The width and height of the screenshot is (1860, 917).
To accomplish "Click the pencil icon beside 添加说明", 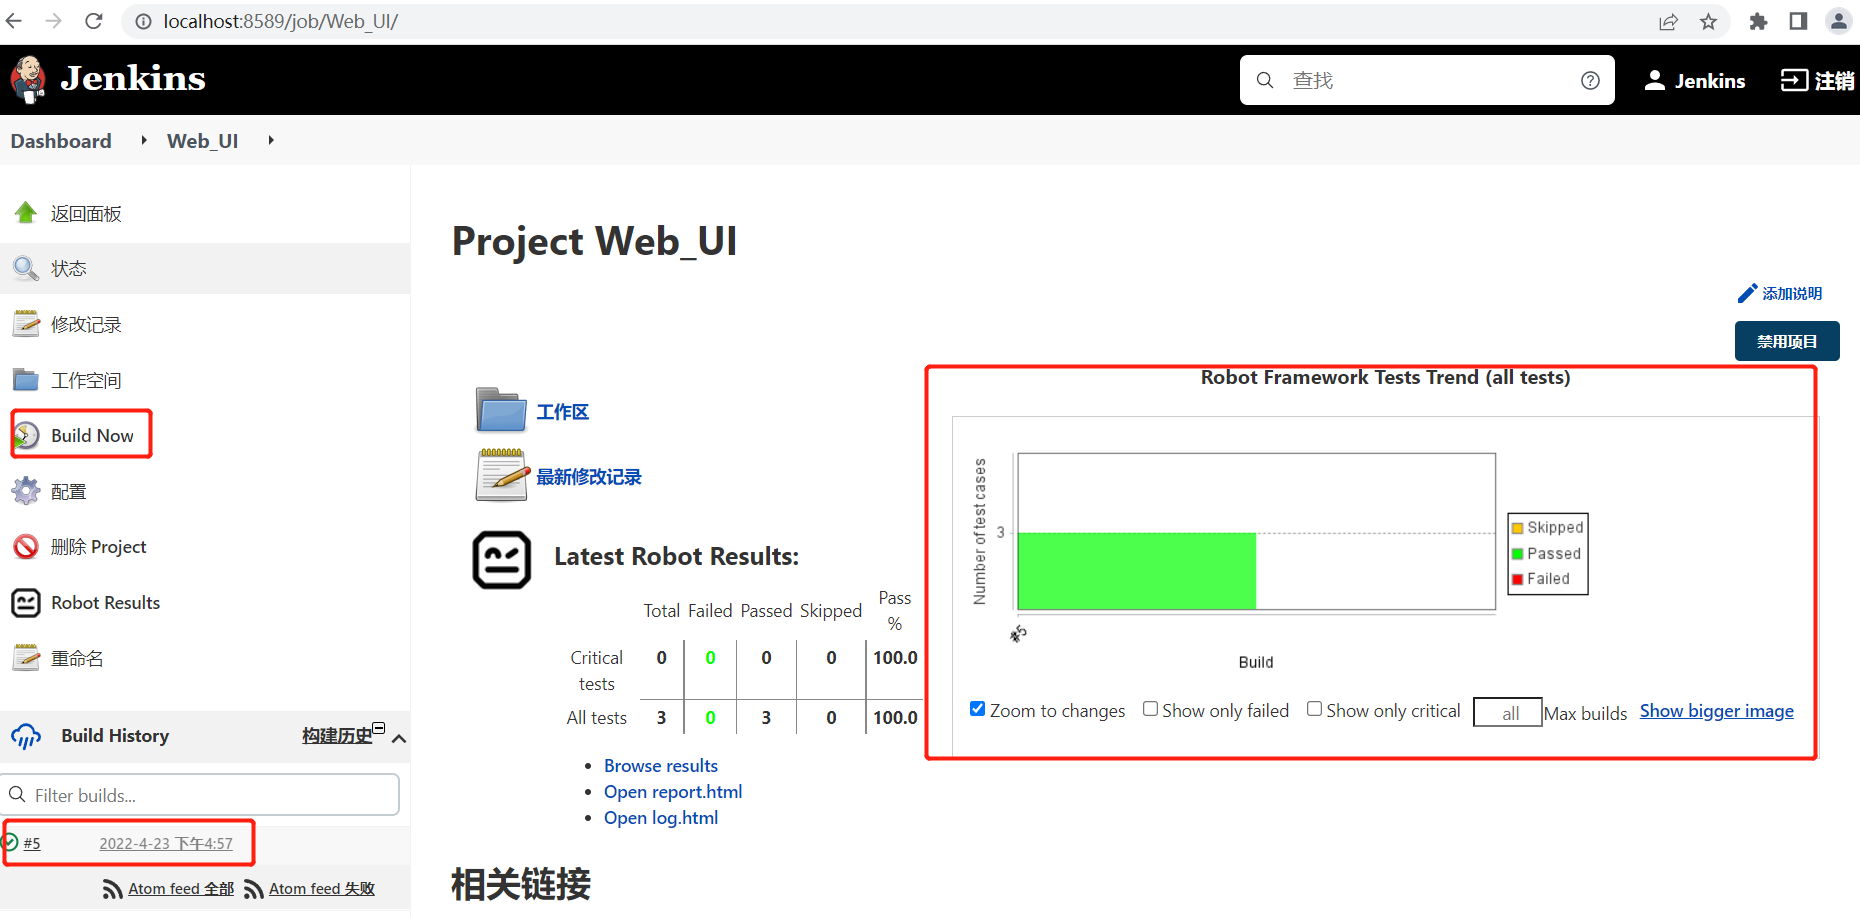I will click(x=1747, y=293).
